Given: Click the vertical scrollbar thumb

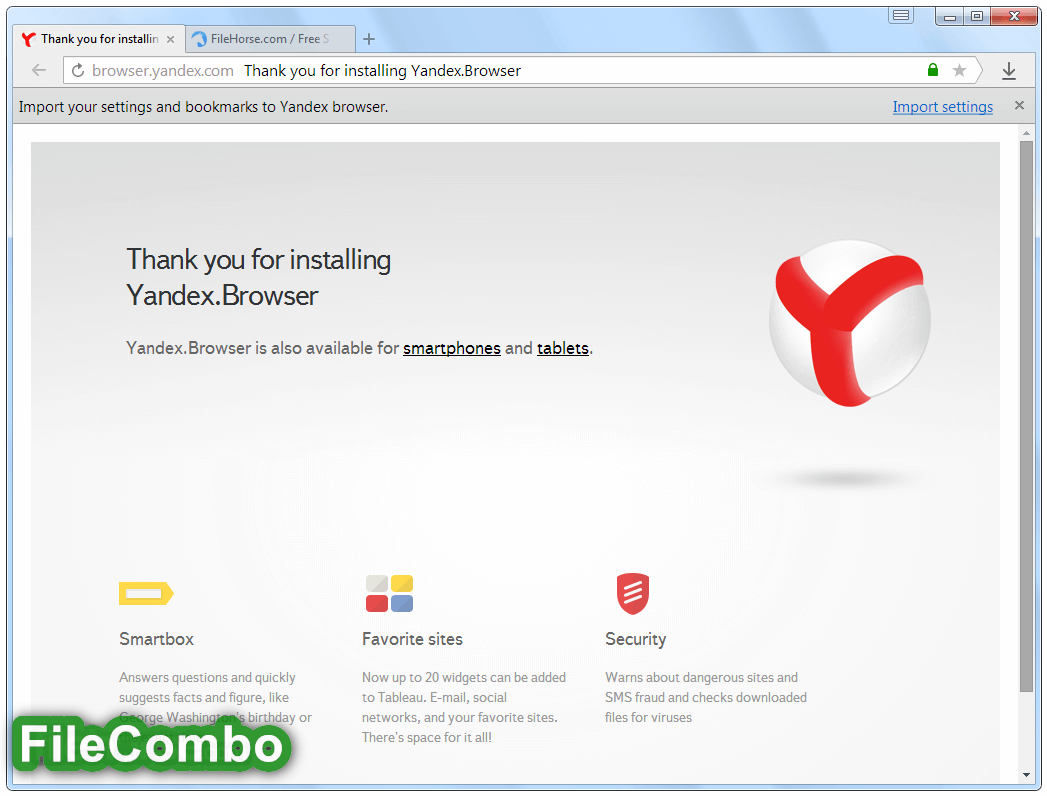Looking at the screenshot, I should pyautogui.click(x=1026, y=417).
